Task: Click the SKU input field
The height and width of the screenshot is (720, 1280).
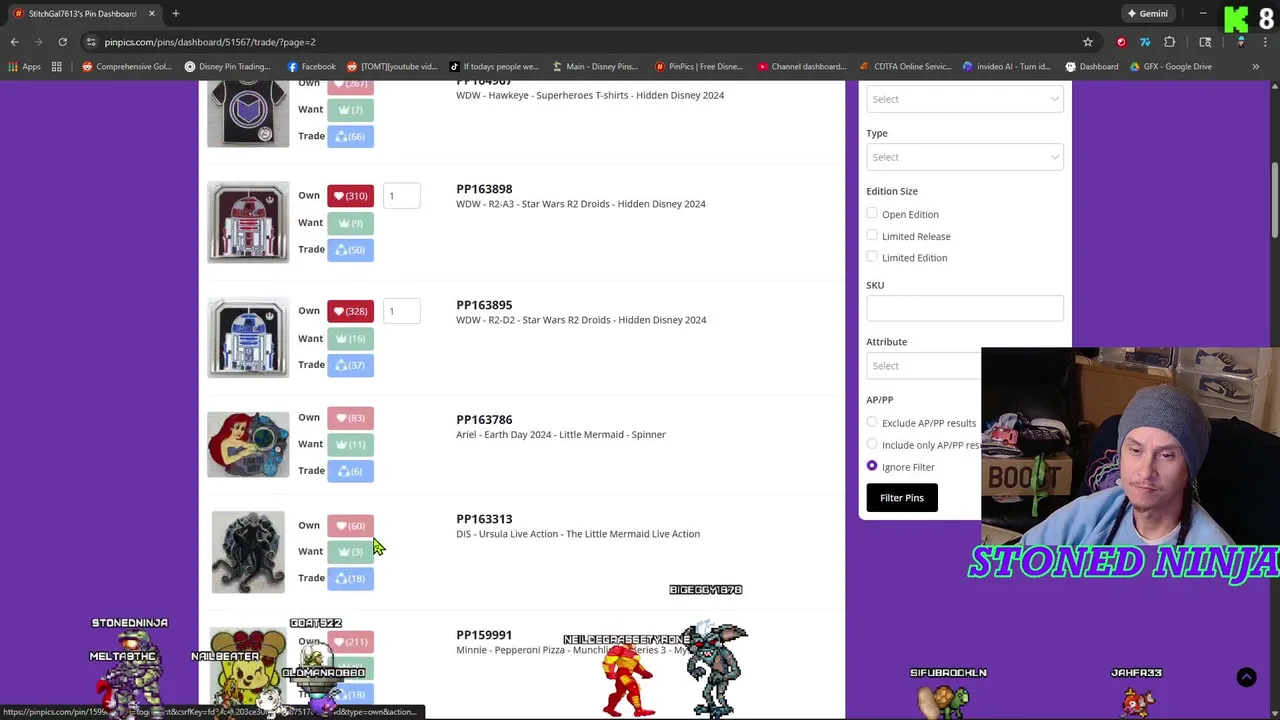Action: tap(964, 308)
